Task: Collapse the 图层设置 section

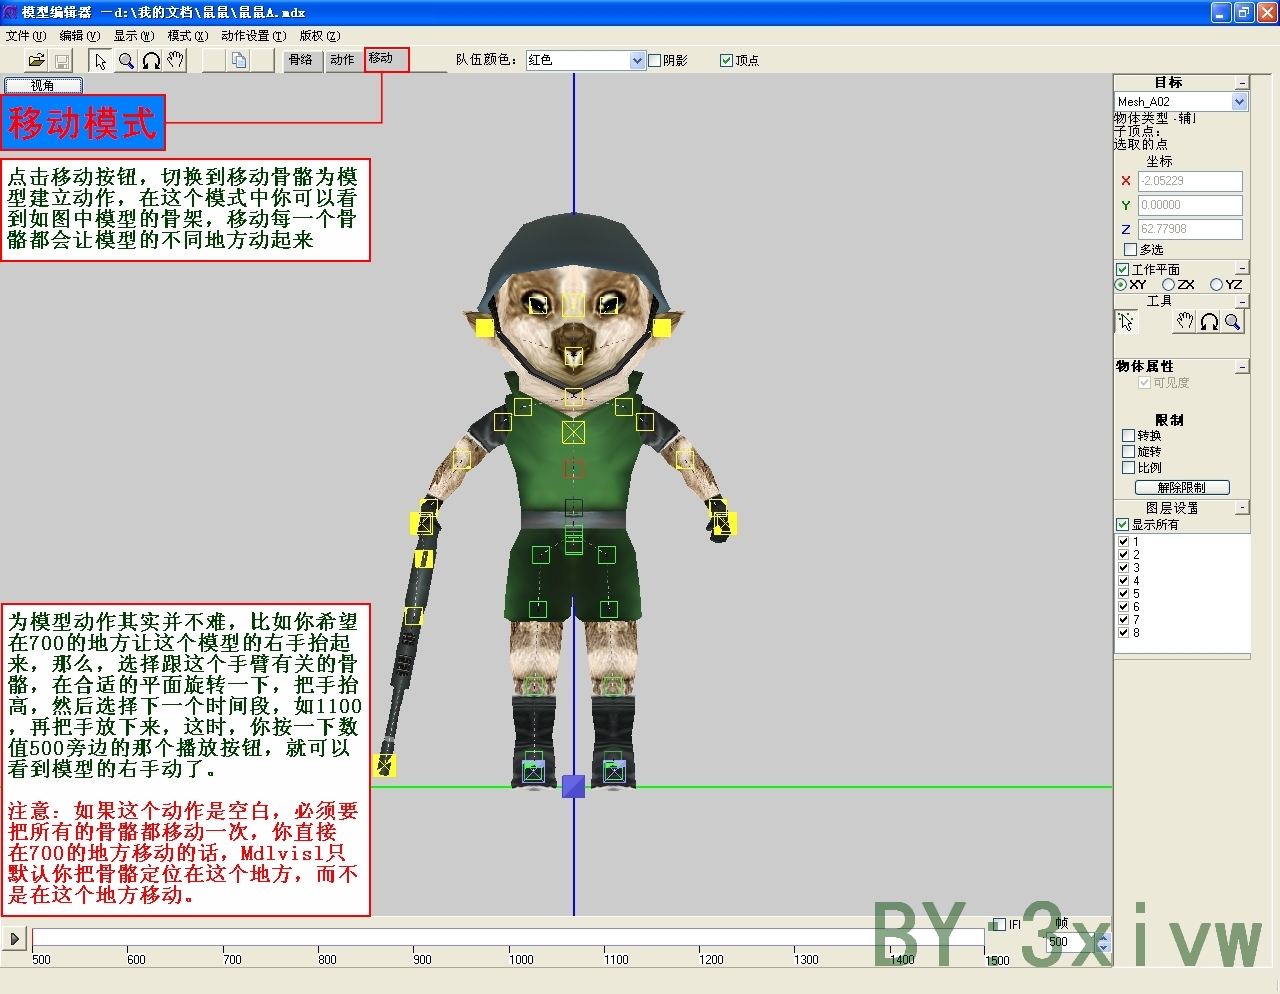Action: (1242, 508)
